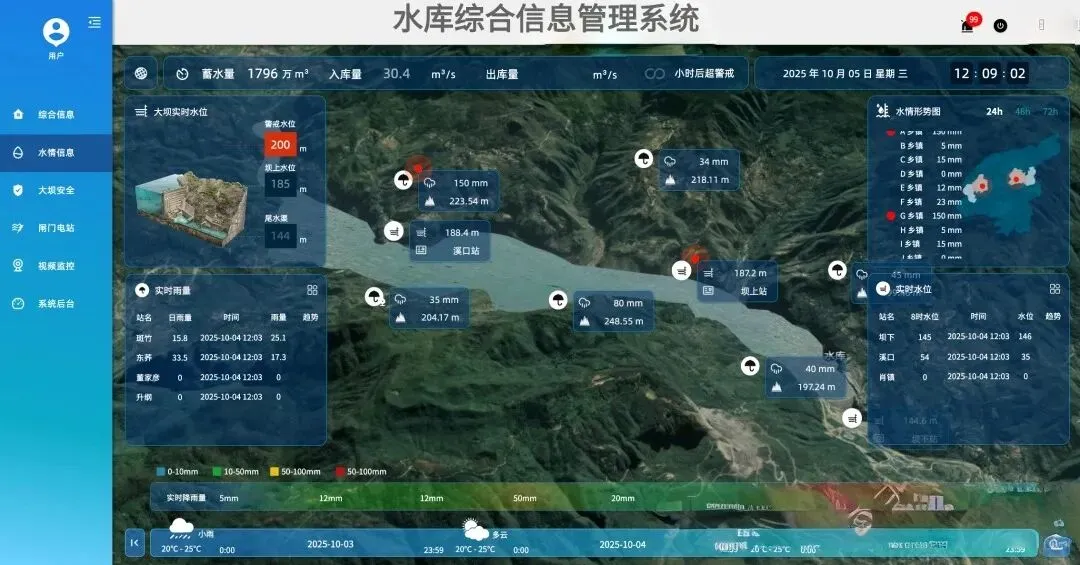Click the water level marker near 144.6 m

852,418
